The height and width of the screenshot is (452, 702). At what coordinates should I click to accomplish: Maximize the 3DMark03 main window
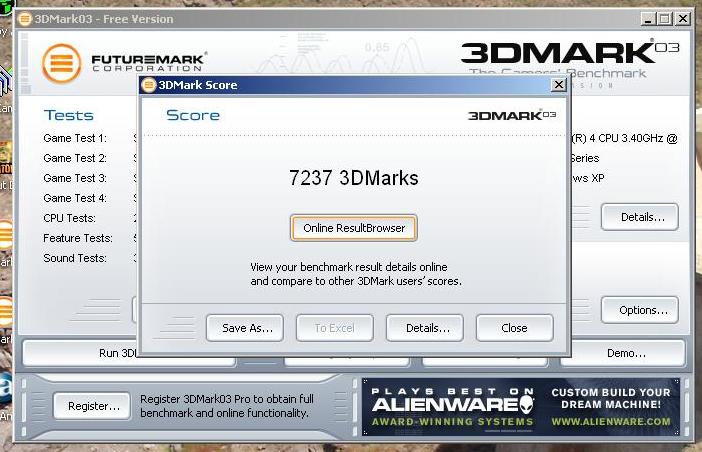tap(665, 19)
